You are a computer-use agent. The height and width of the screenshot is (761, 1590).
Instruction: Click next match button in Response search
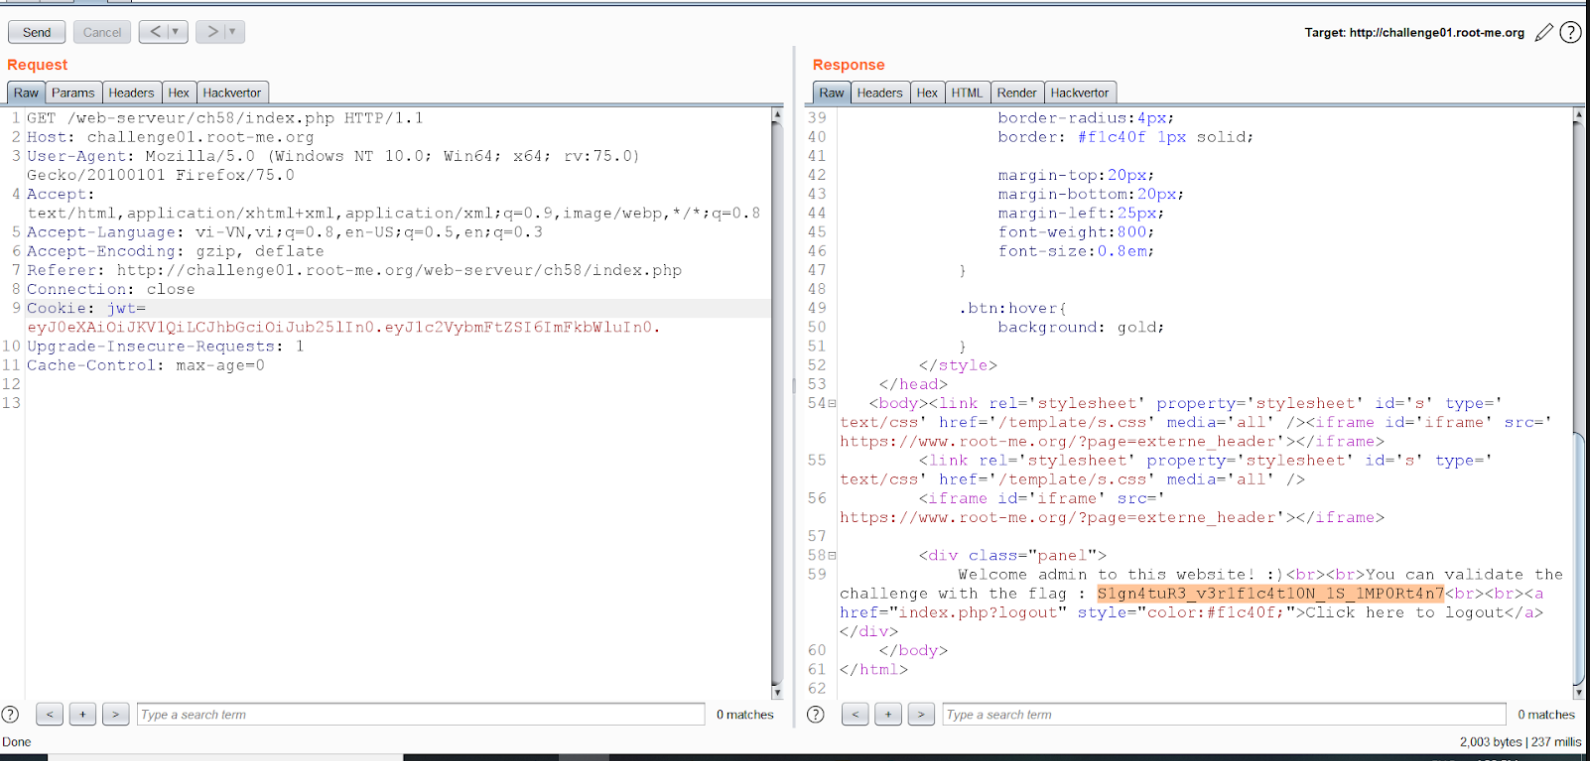click(921, 714)
